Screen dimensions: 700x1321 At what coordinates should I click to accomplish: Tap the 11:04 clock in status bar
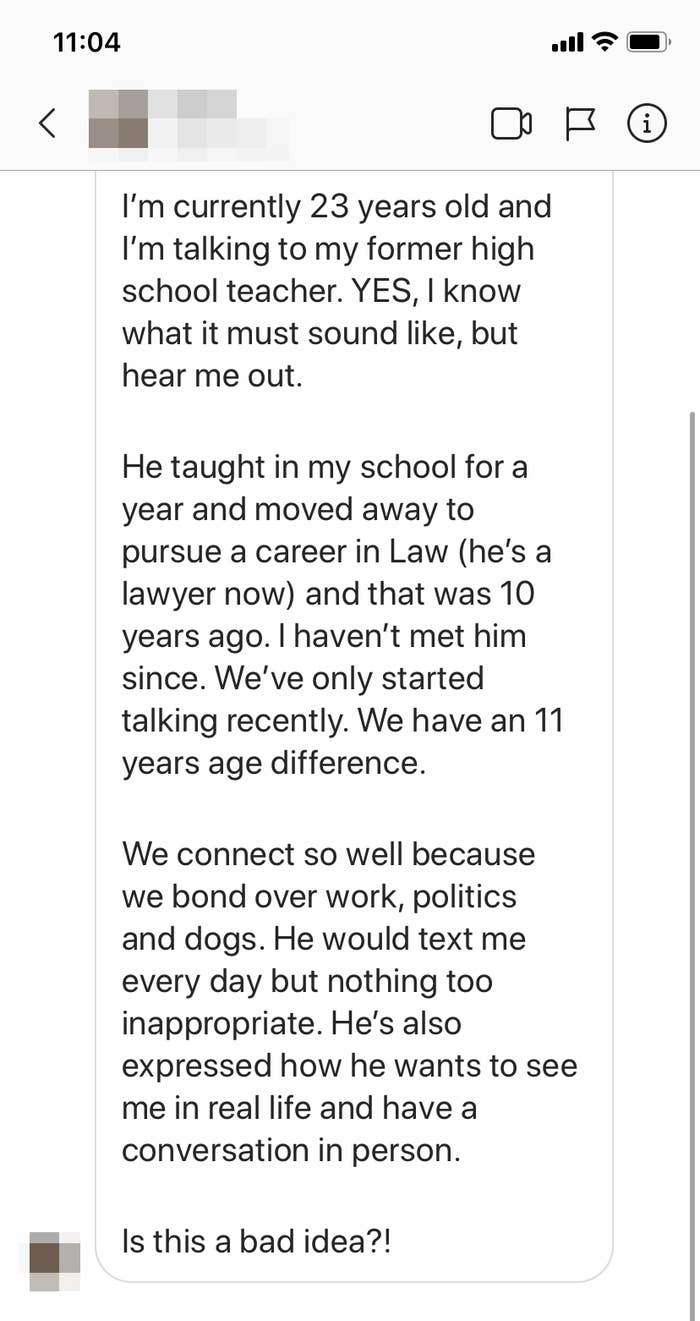(x=86, y=42)
